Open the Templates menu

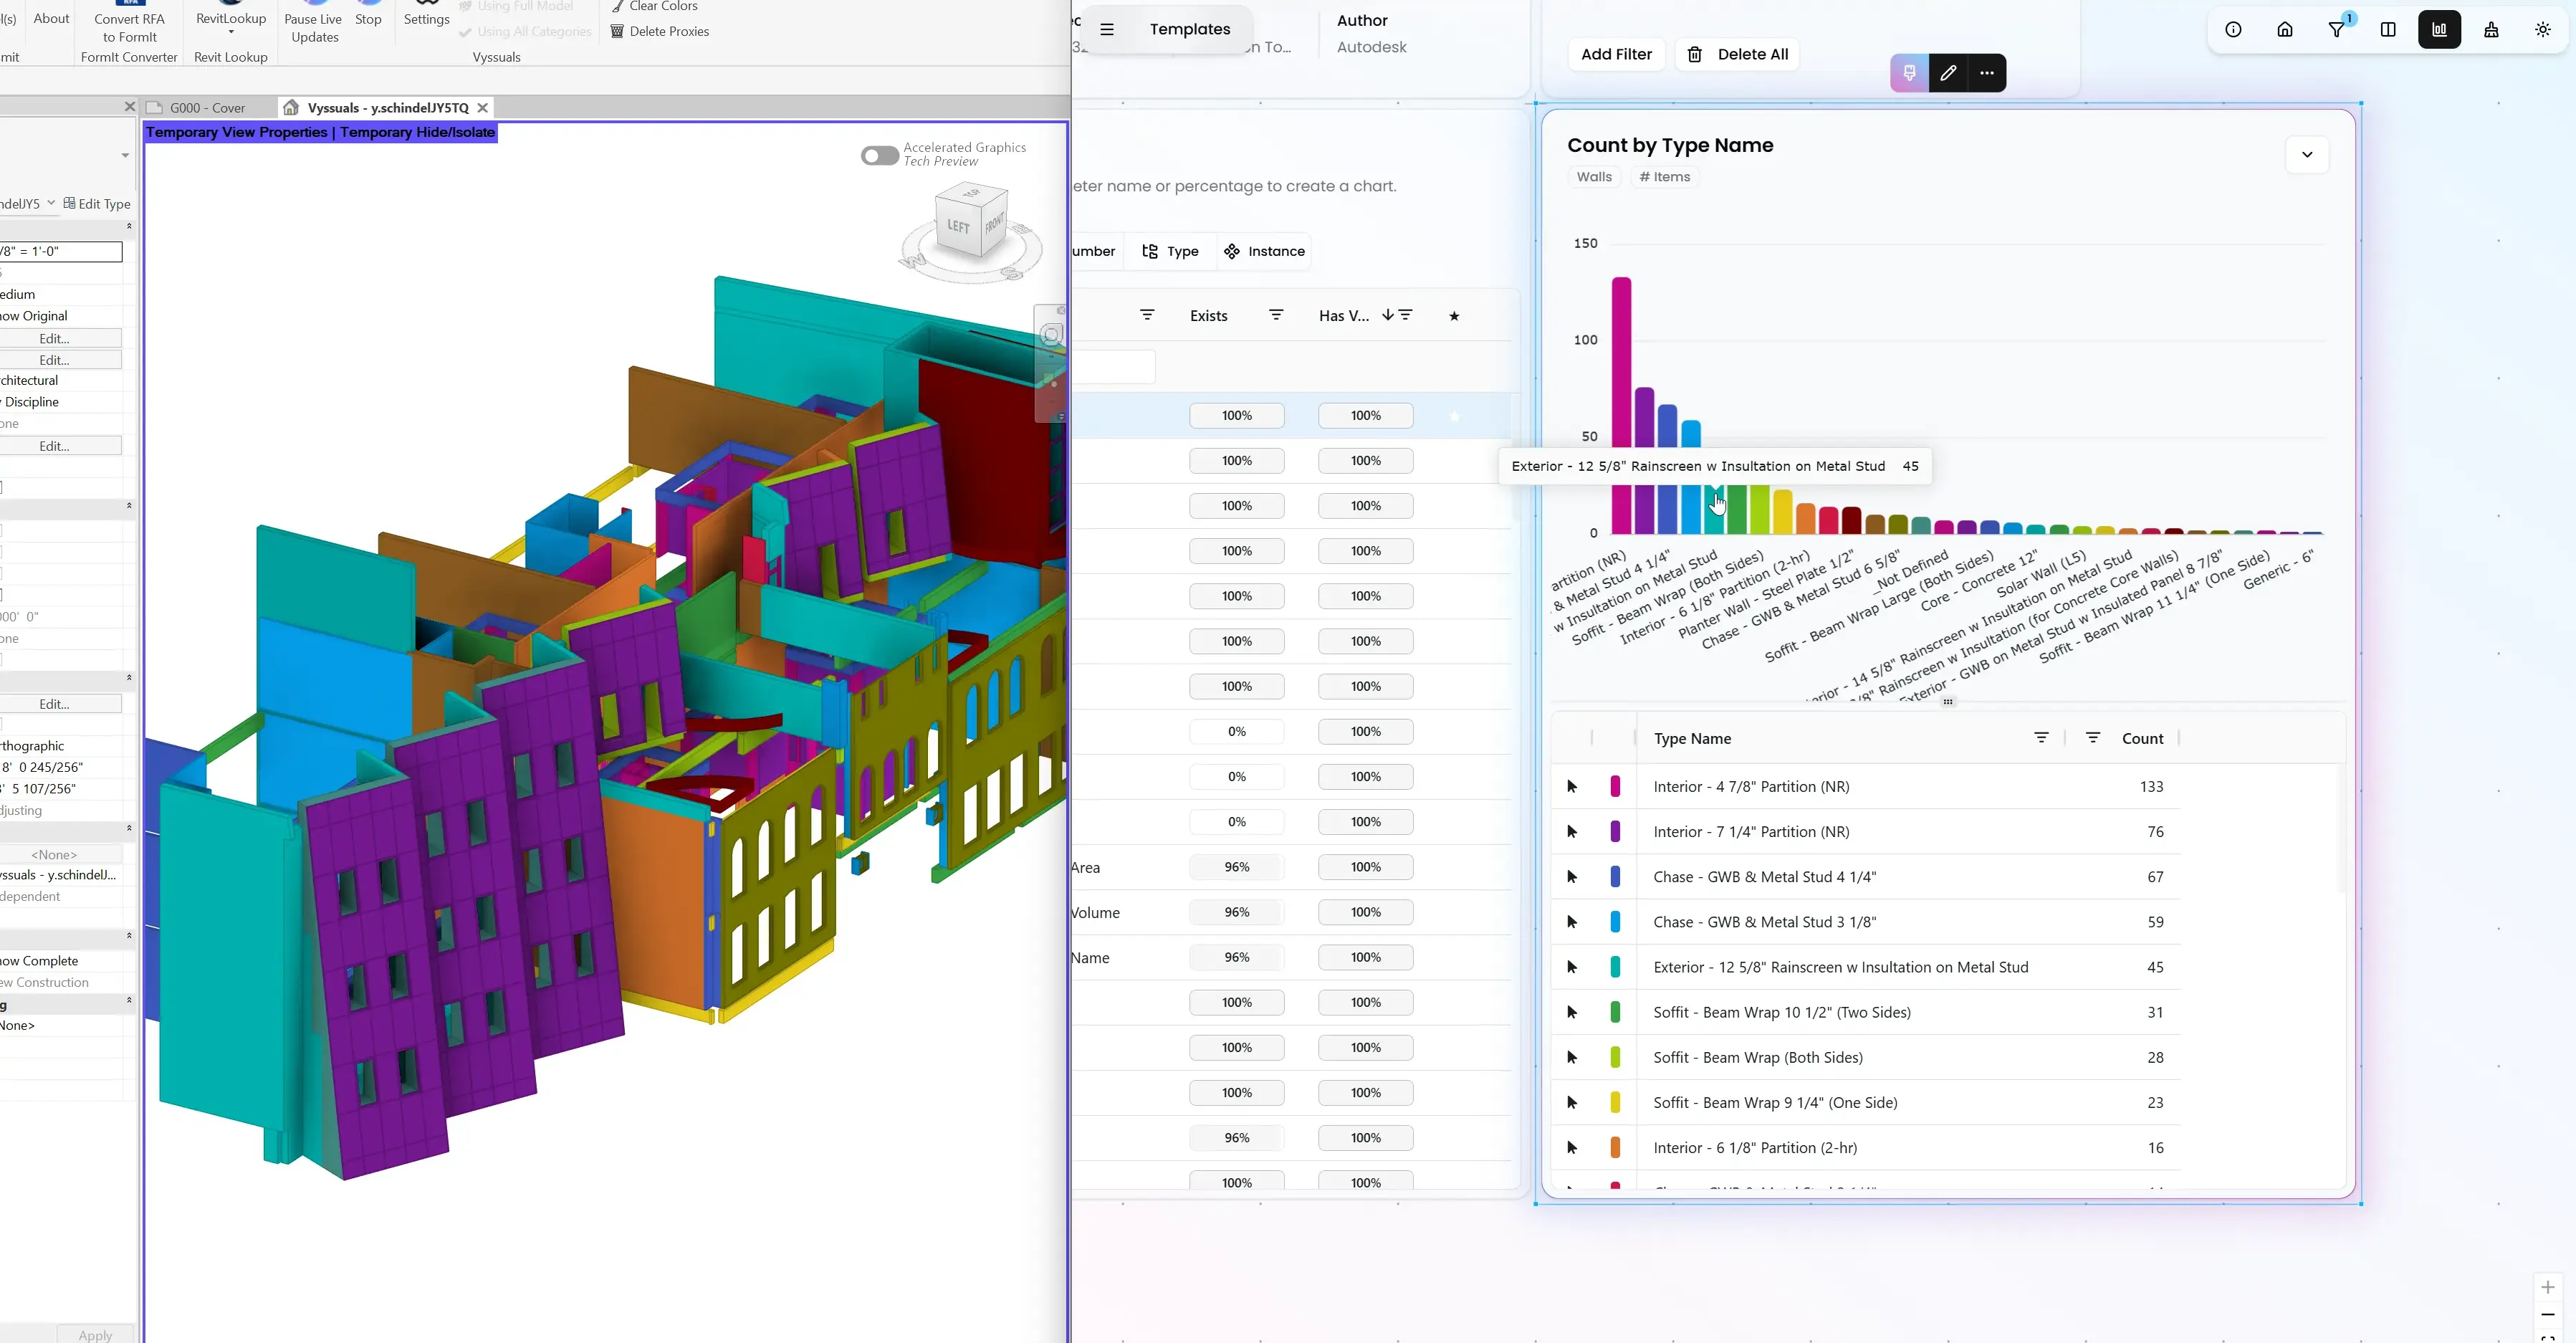(1189, 30)
